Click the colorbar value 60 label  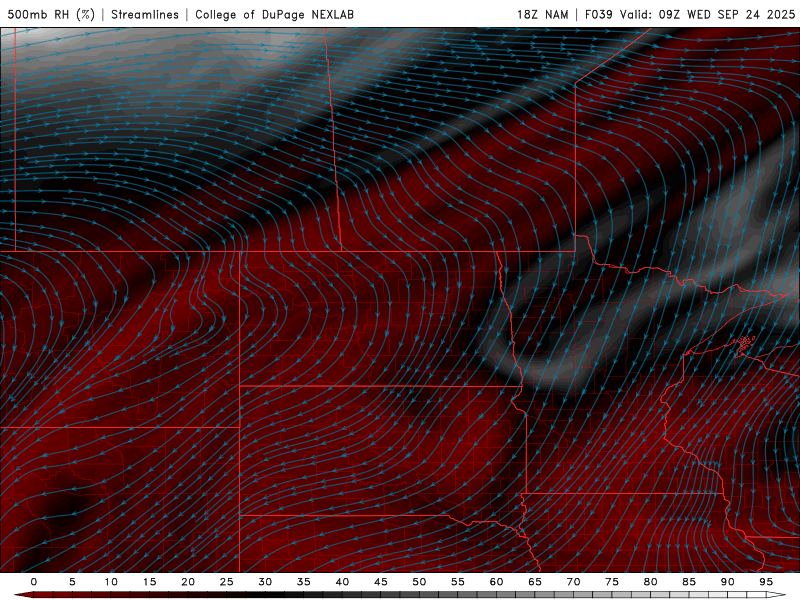pos(496,582)
